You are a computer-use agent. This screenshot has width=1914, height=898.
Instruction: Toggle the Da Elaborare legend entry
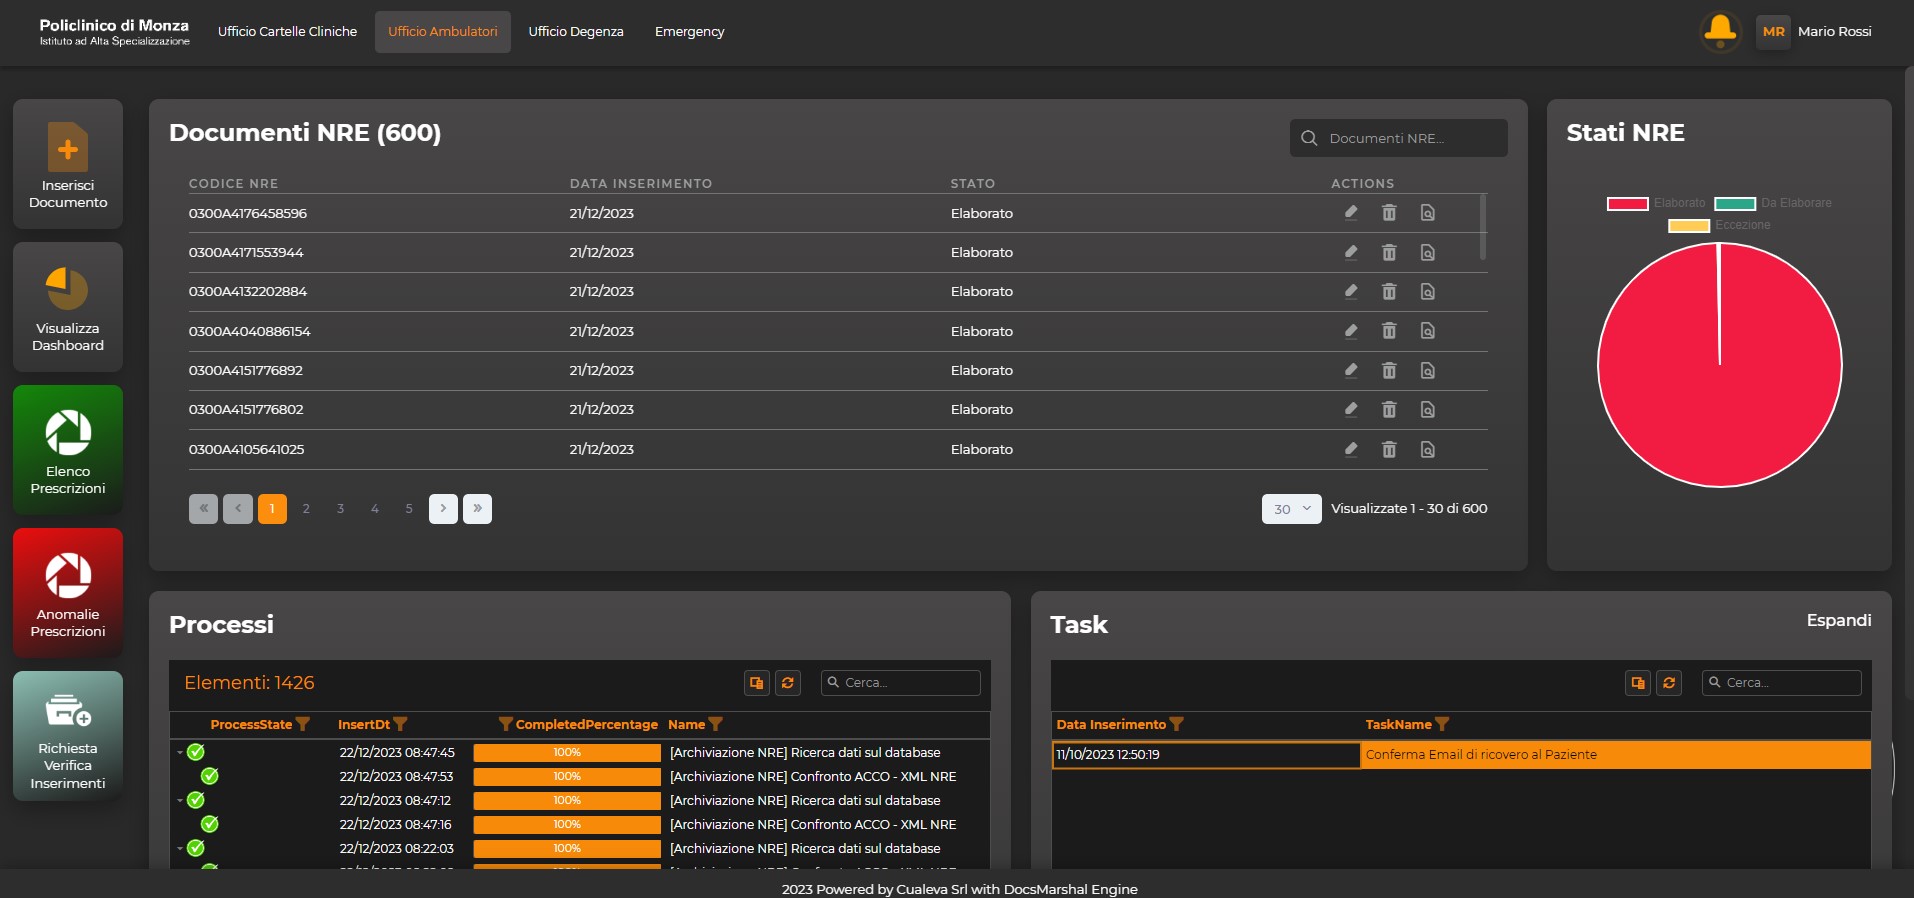[x=1773, y=203]
